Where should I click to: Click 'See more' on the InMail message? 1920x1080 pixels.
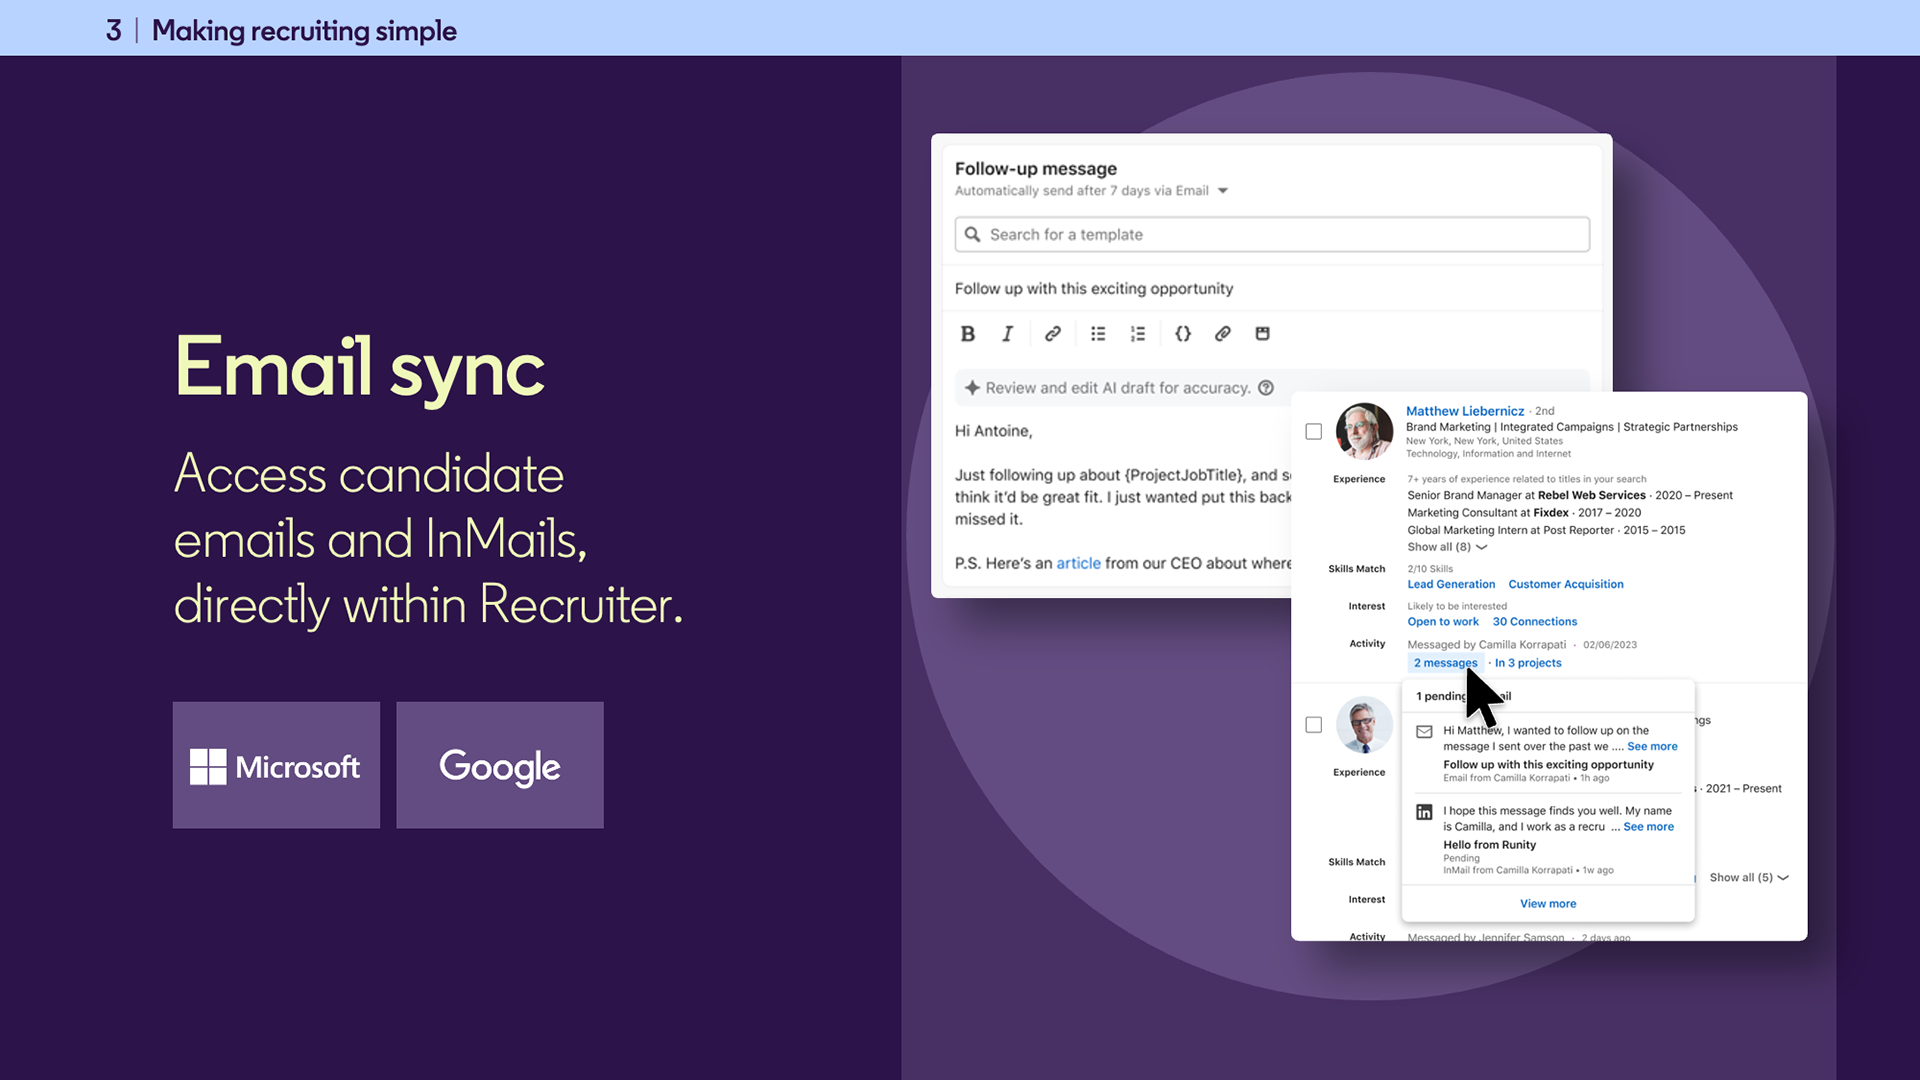[1648, 827]
